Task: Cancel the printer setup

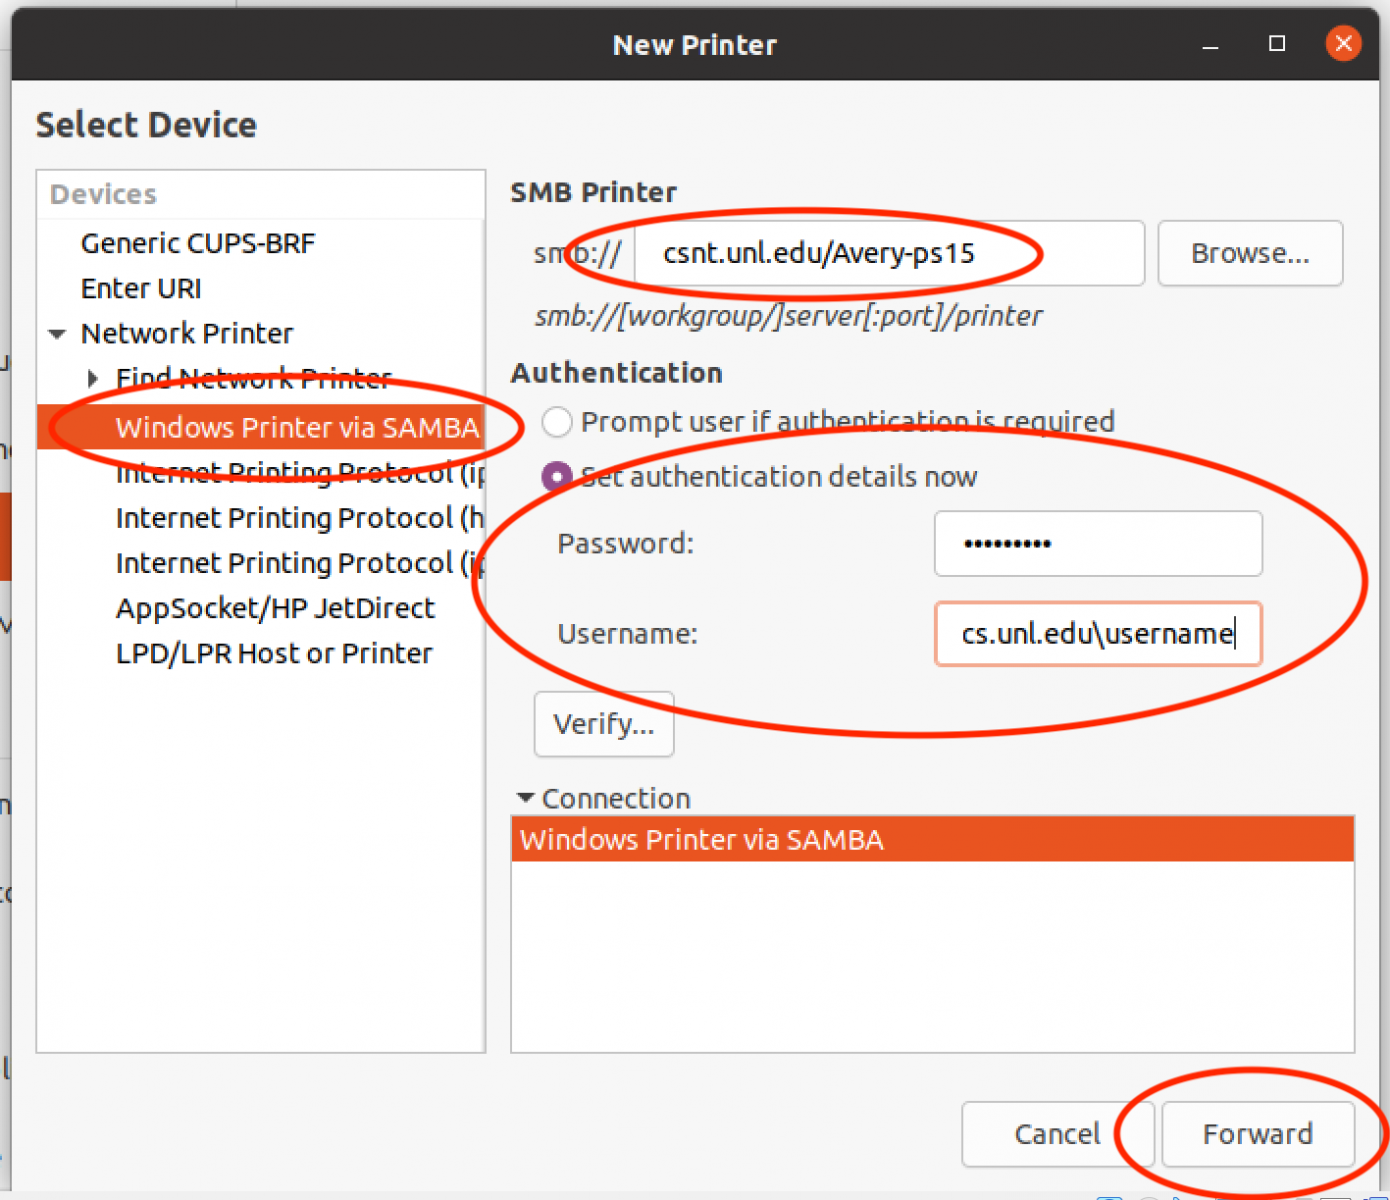Action: coord(1056,1134)
